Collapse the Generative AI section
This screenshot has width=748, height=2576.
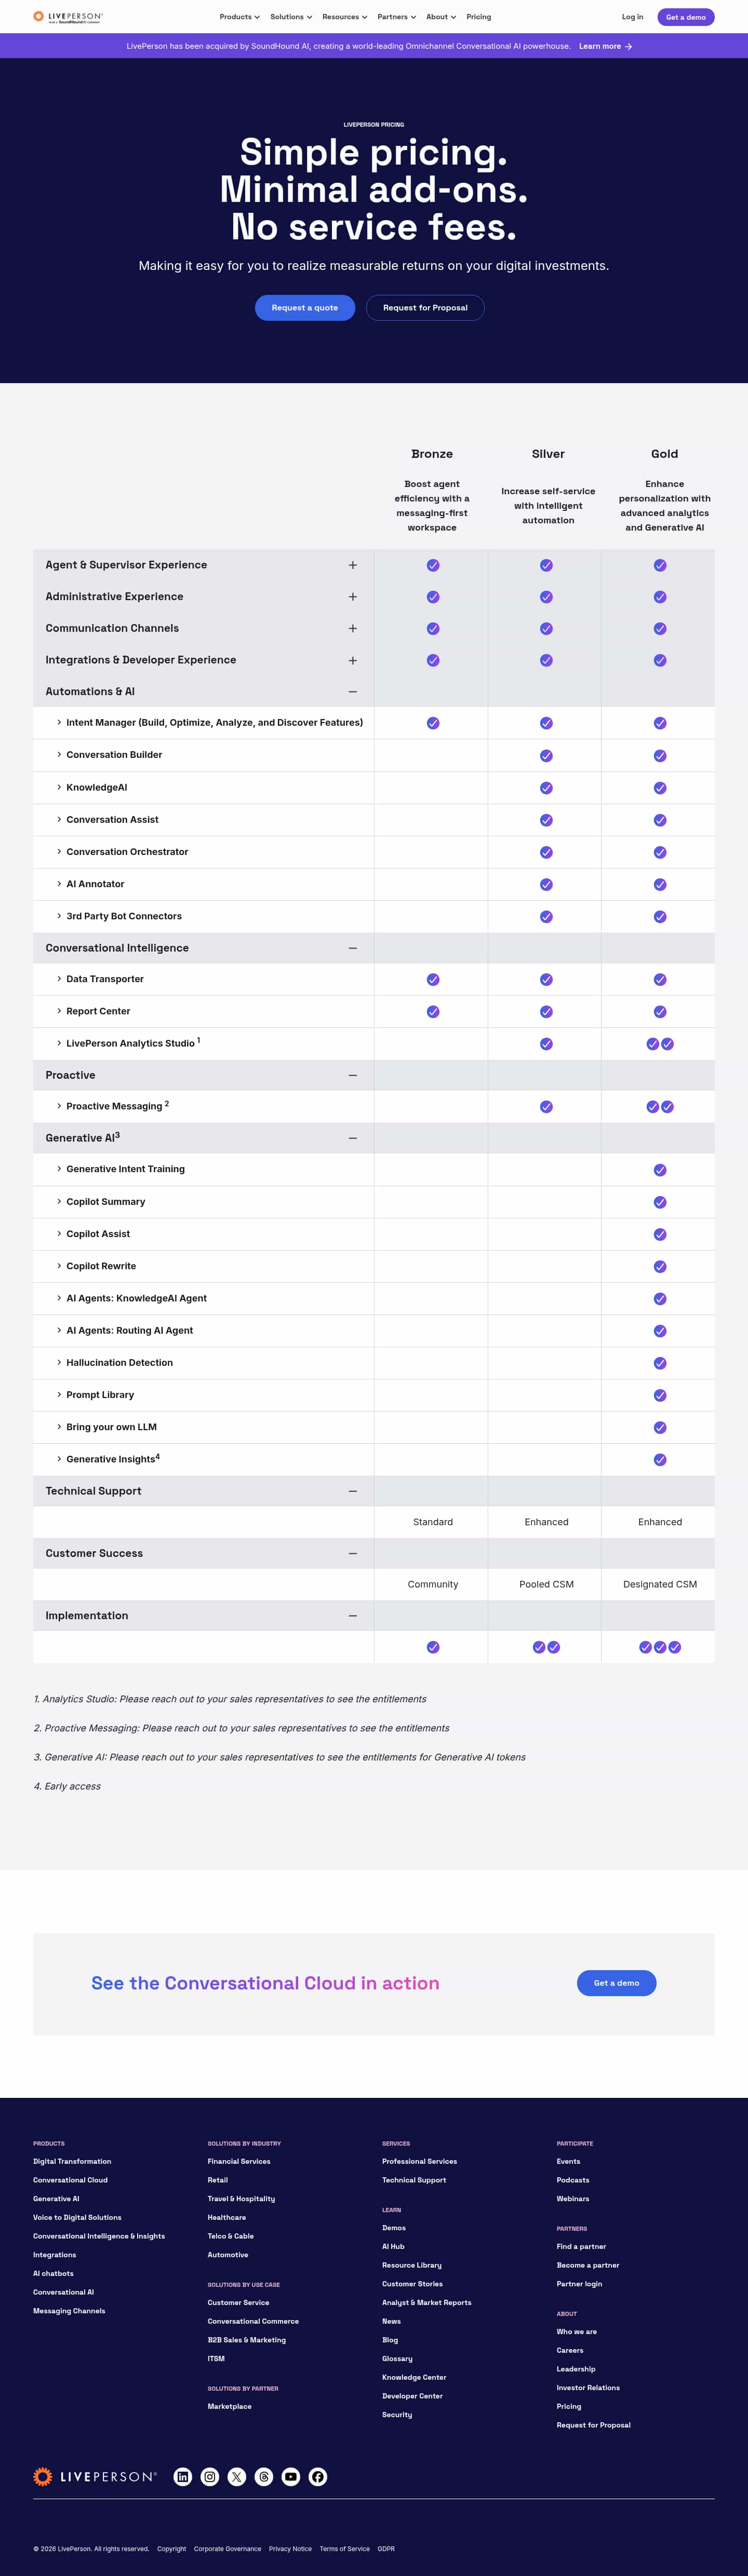353,1138
